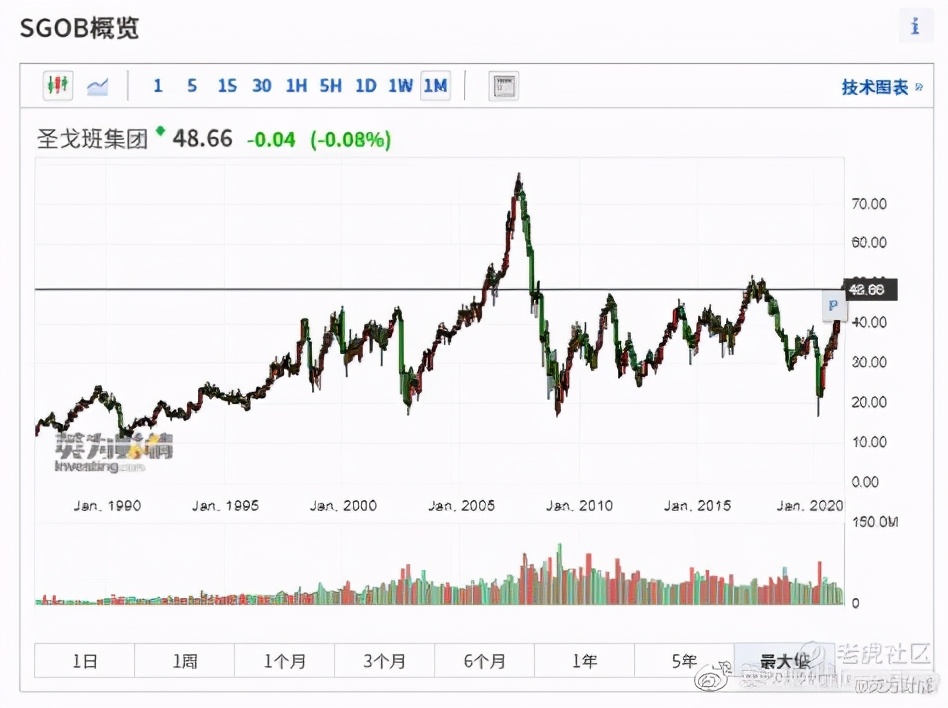This screenshot has width=948, height=708.
Task: Select the 30 minute interval
Action: click(x=261, y=86)
